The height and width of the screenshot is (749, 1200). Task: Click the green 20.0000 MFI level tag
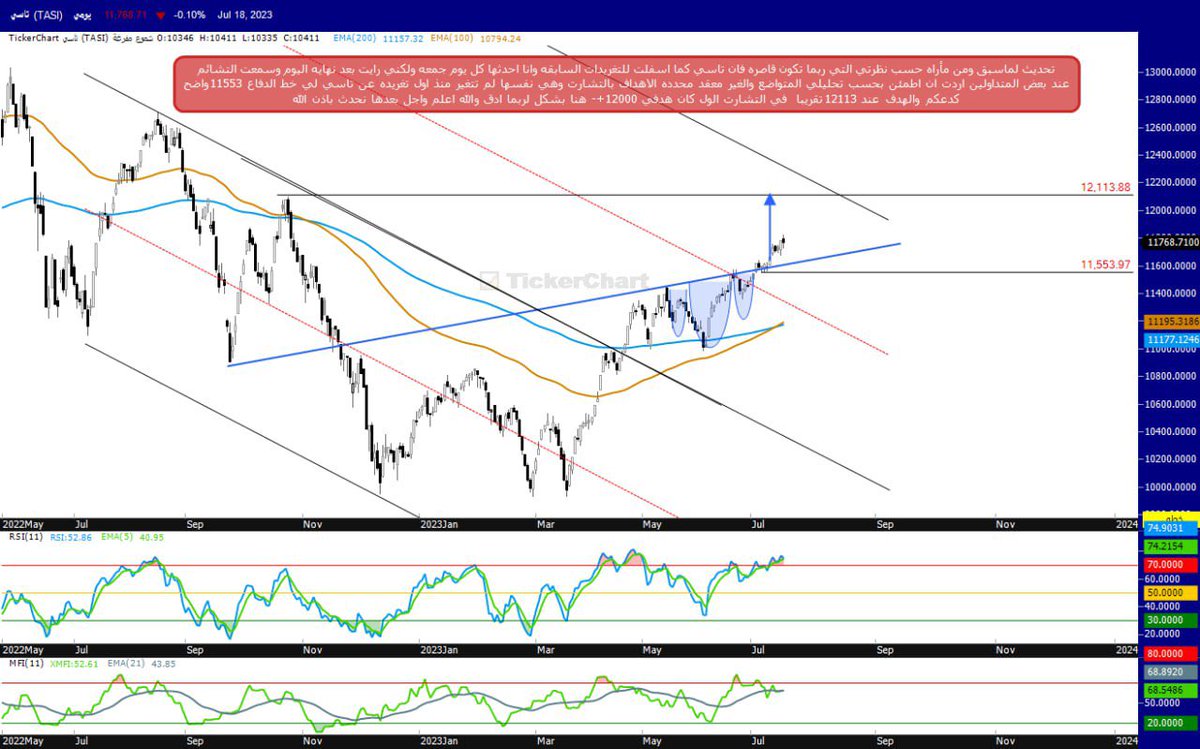(x=1169, y=723)
